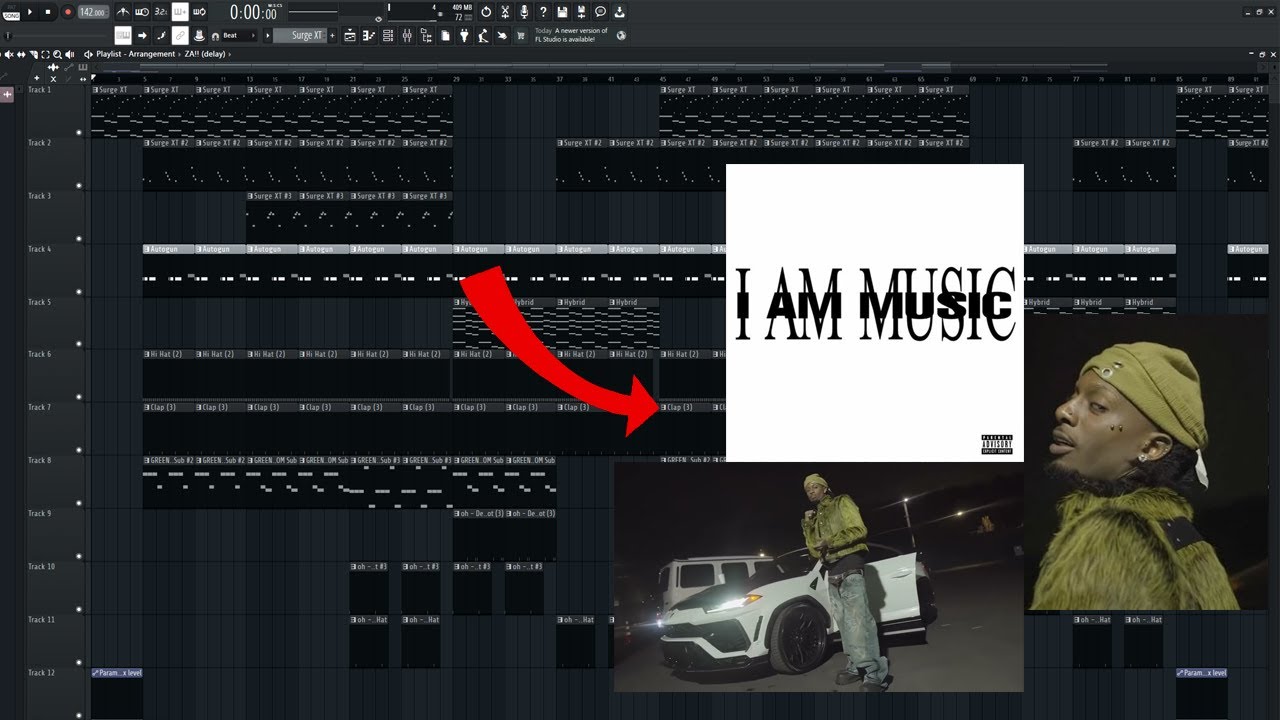Click the 0:00:00 time display
This screenshot has width=1280, height=720.
point(254,12)
